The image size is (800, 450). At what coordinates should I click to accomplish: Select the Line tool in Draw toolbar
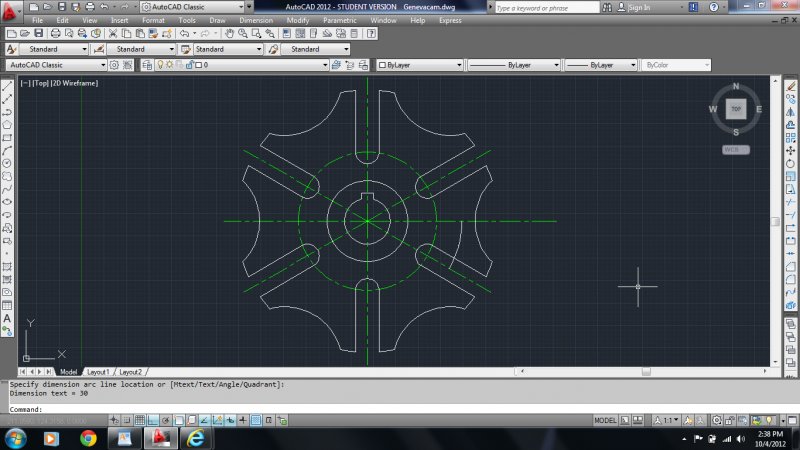(7, 86)
